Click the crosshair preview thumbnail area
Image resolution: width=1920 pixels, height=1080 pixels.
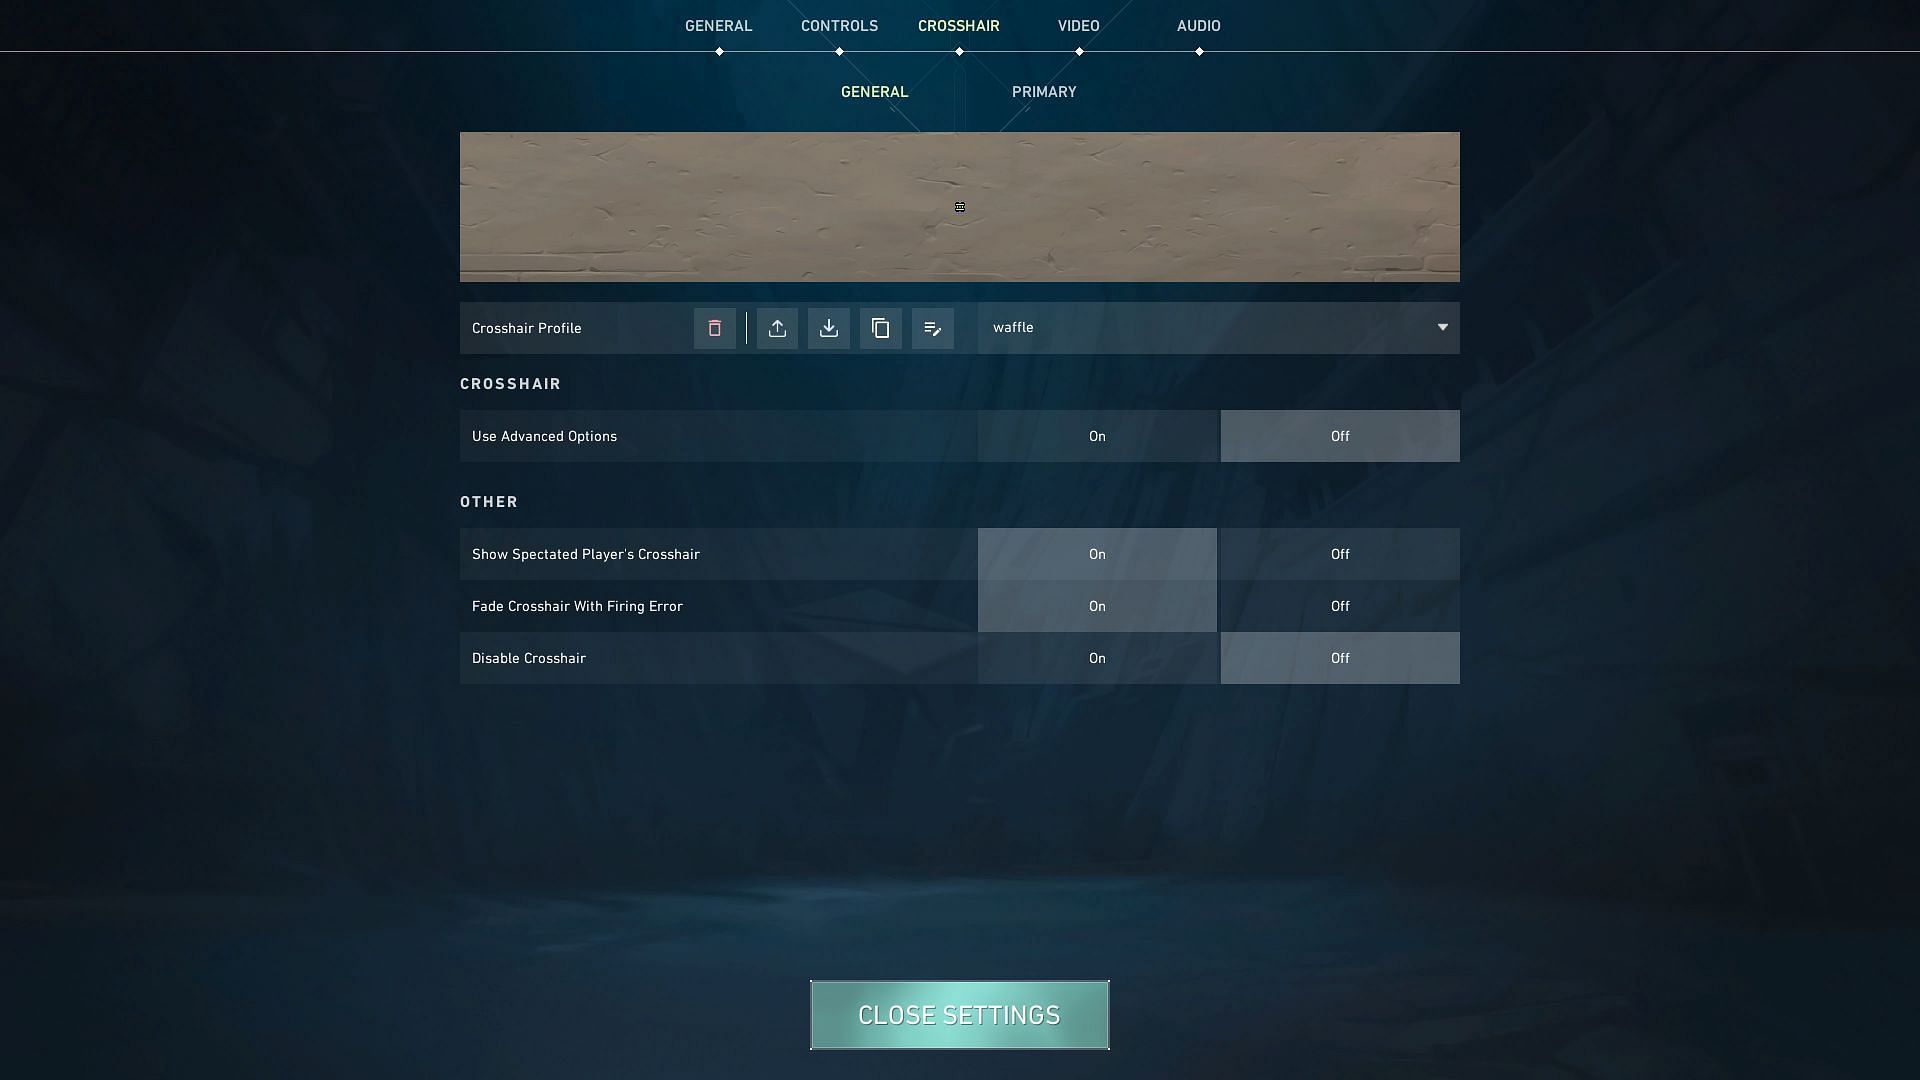click(959, 206)
